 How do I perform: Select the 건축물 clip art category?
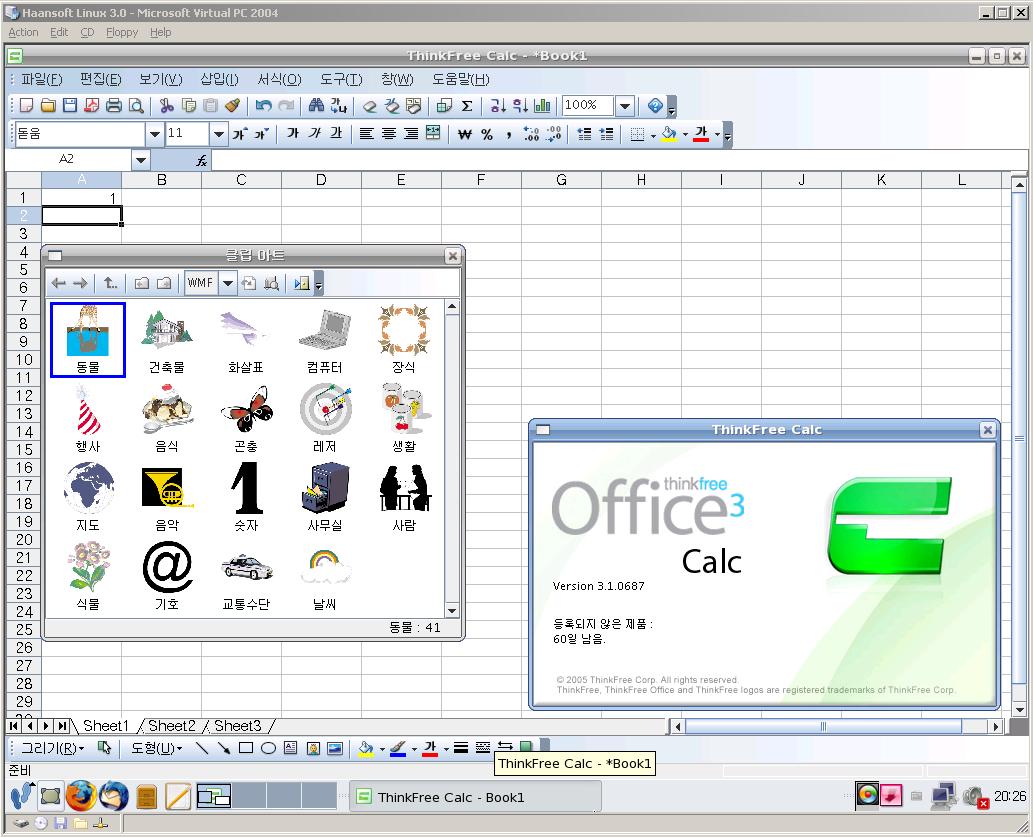(167, 340)
